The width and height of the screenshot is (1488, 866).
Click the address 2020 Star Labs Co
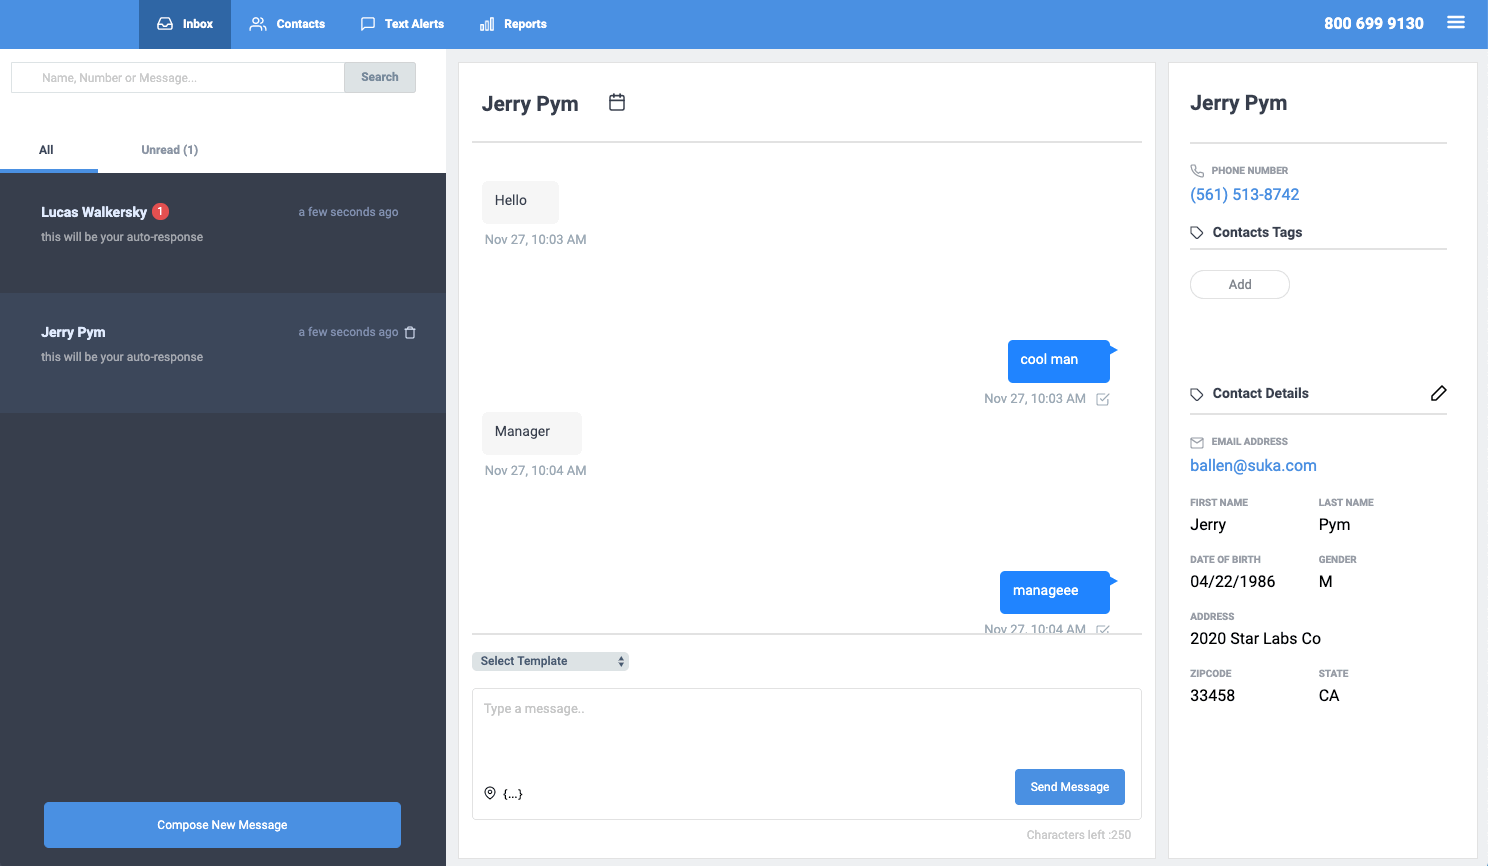click(1255, 639)
